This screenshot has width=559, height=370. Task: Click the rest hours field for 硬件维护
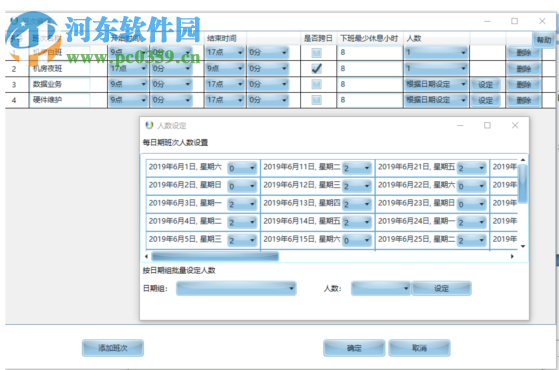pyautogui.click(x=370, y=100)
